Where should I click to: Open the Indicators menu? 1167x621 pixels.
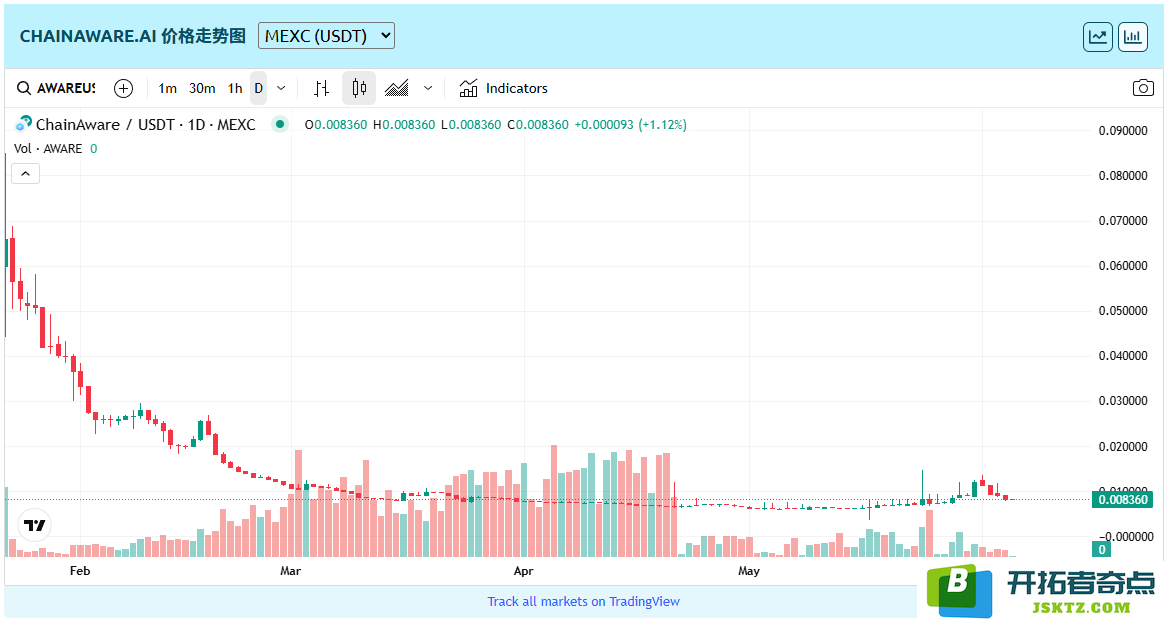click(x=504, y=89)
